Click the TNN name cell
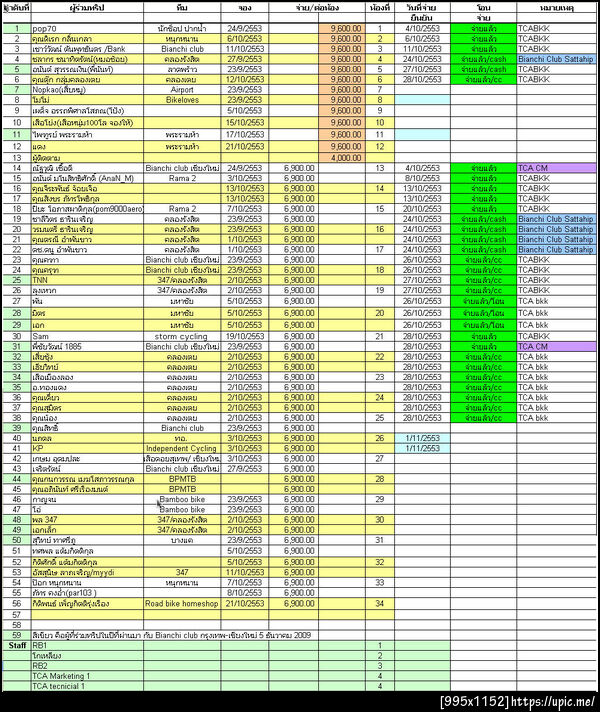The height and width of the screenshot is (712, 600). pos(87,280)
